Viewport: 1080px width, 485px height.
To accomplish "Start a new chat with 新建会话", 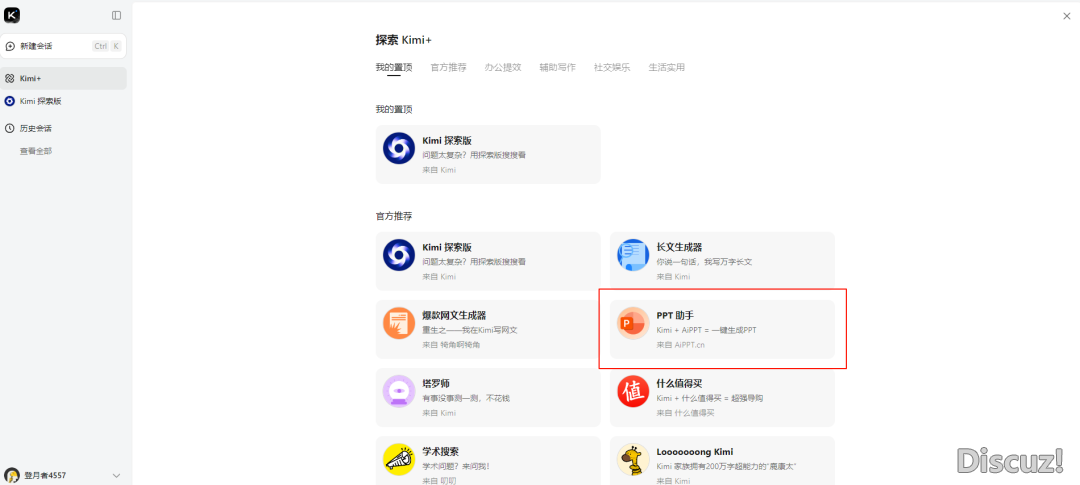I will pyautogui.click(x=63, y=46).
